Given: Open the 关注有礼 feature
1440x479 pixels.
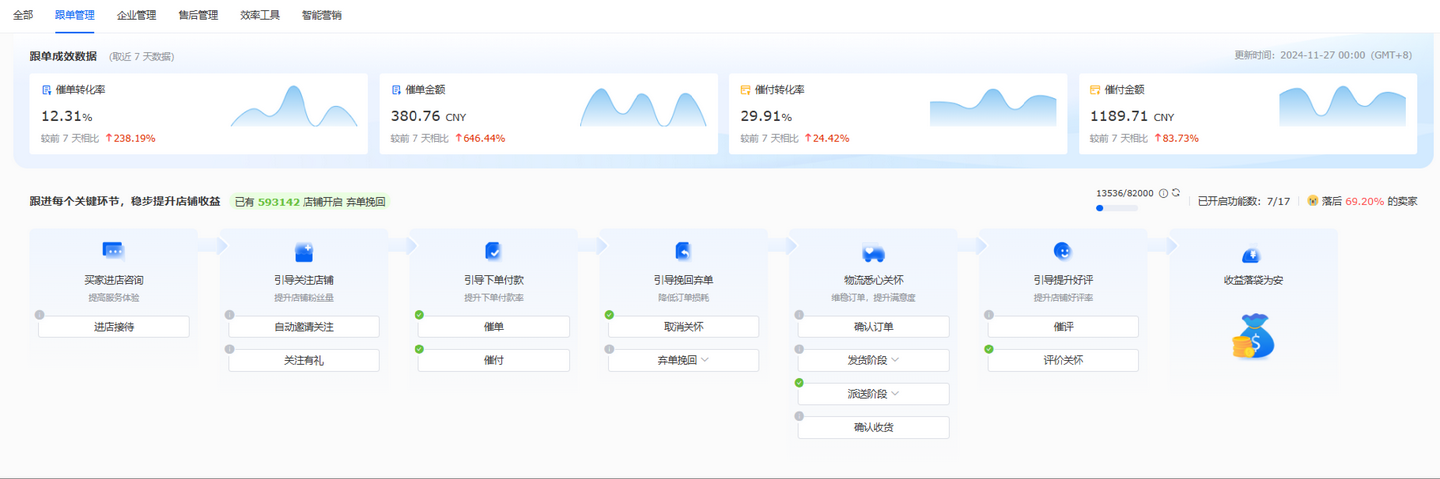Looking at the screenshot, I should 304,360.
